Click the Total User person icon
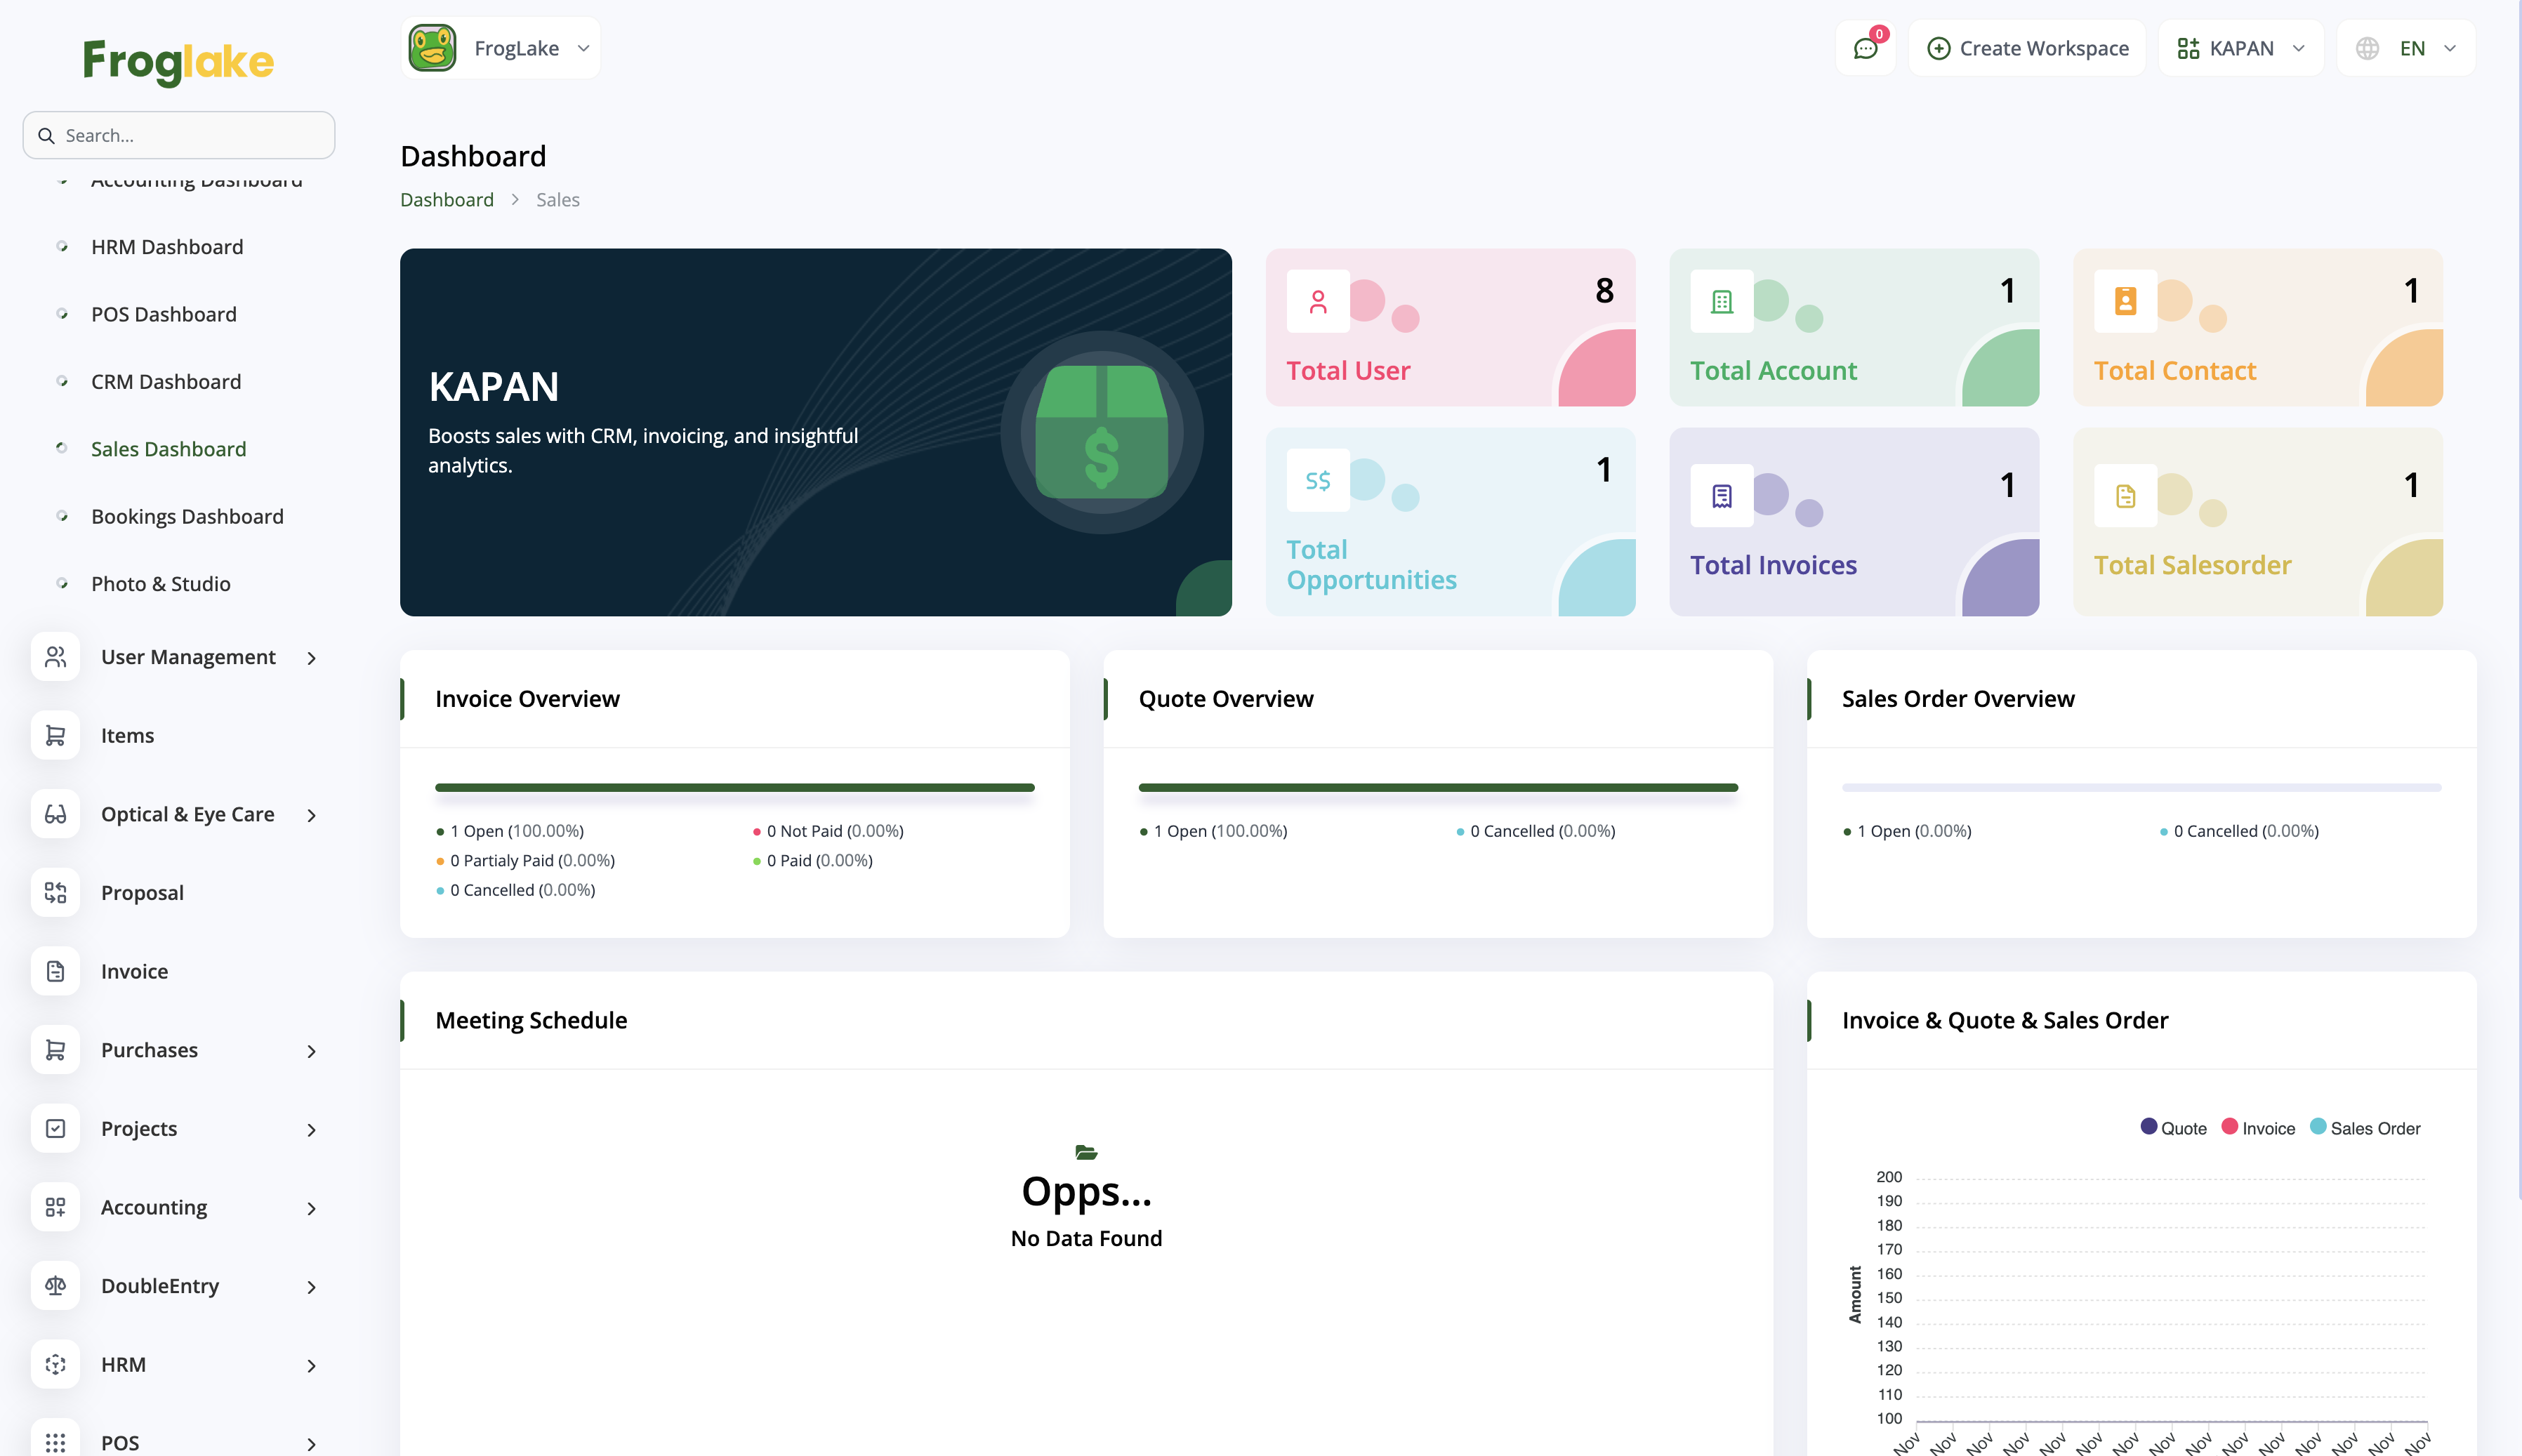Screen dimensions: 2522x1456 (1318, 301)
